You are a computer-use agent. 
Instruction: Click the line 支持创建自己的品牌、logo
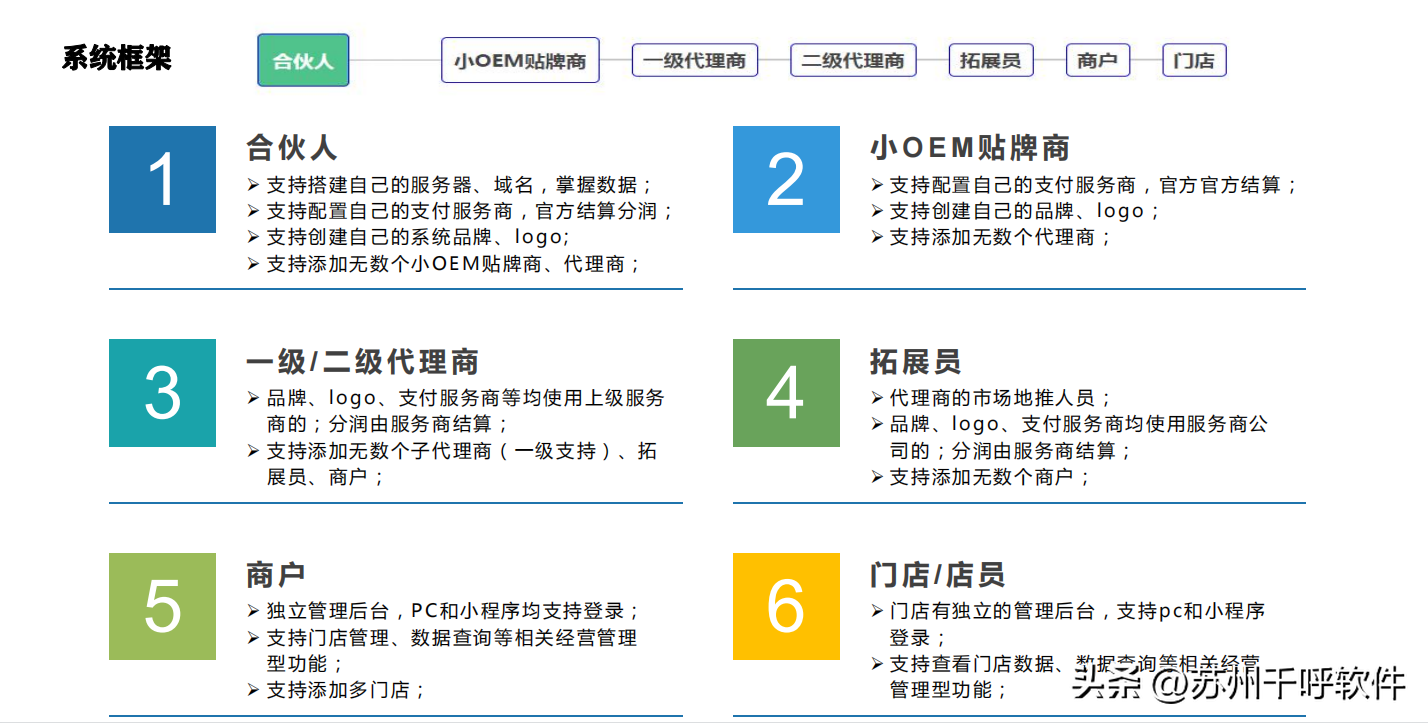1017,211
